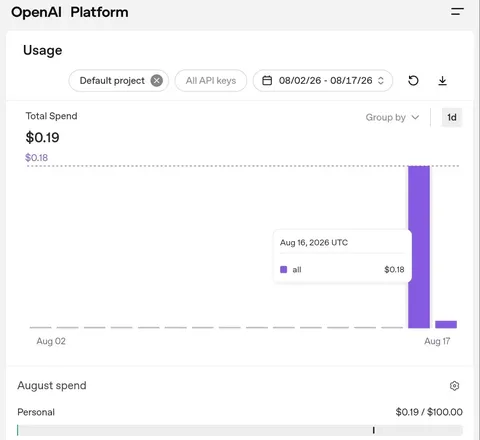Click the OpenAI Platform logo

point(70,12)
